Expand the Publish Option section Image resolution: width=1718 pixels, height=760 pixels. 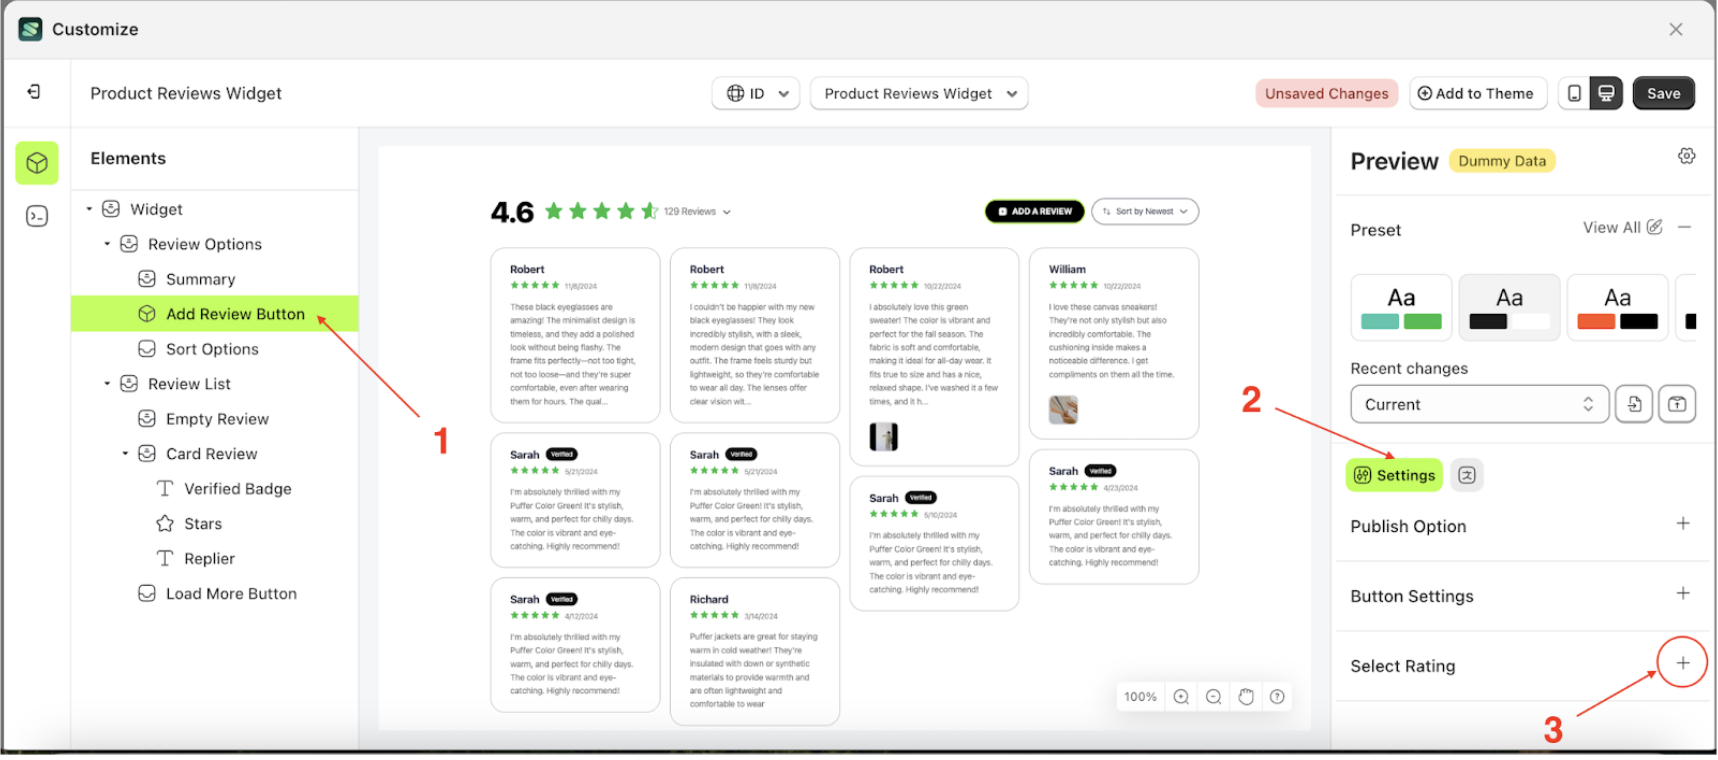(1683, 524)
